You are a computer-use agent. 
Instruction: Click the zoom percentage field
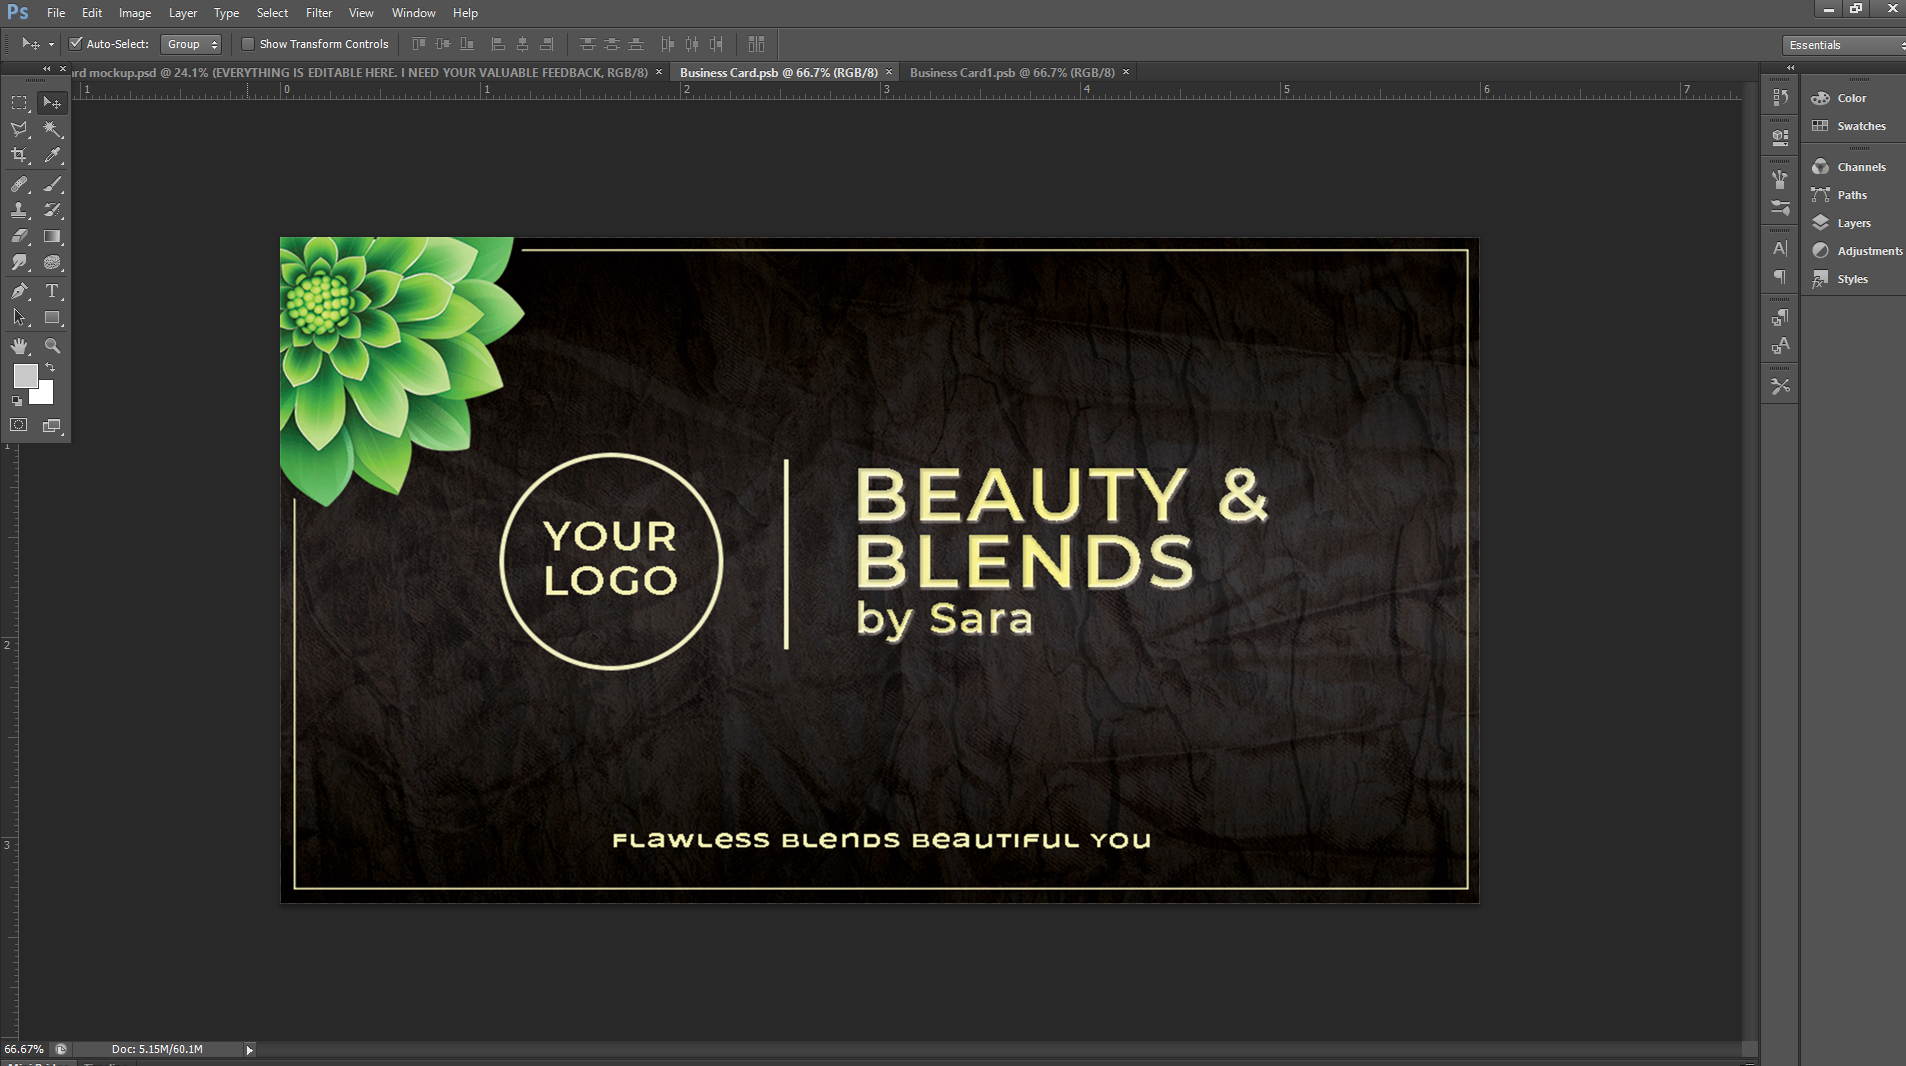coord(24,1049)
